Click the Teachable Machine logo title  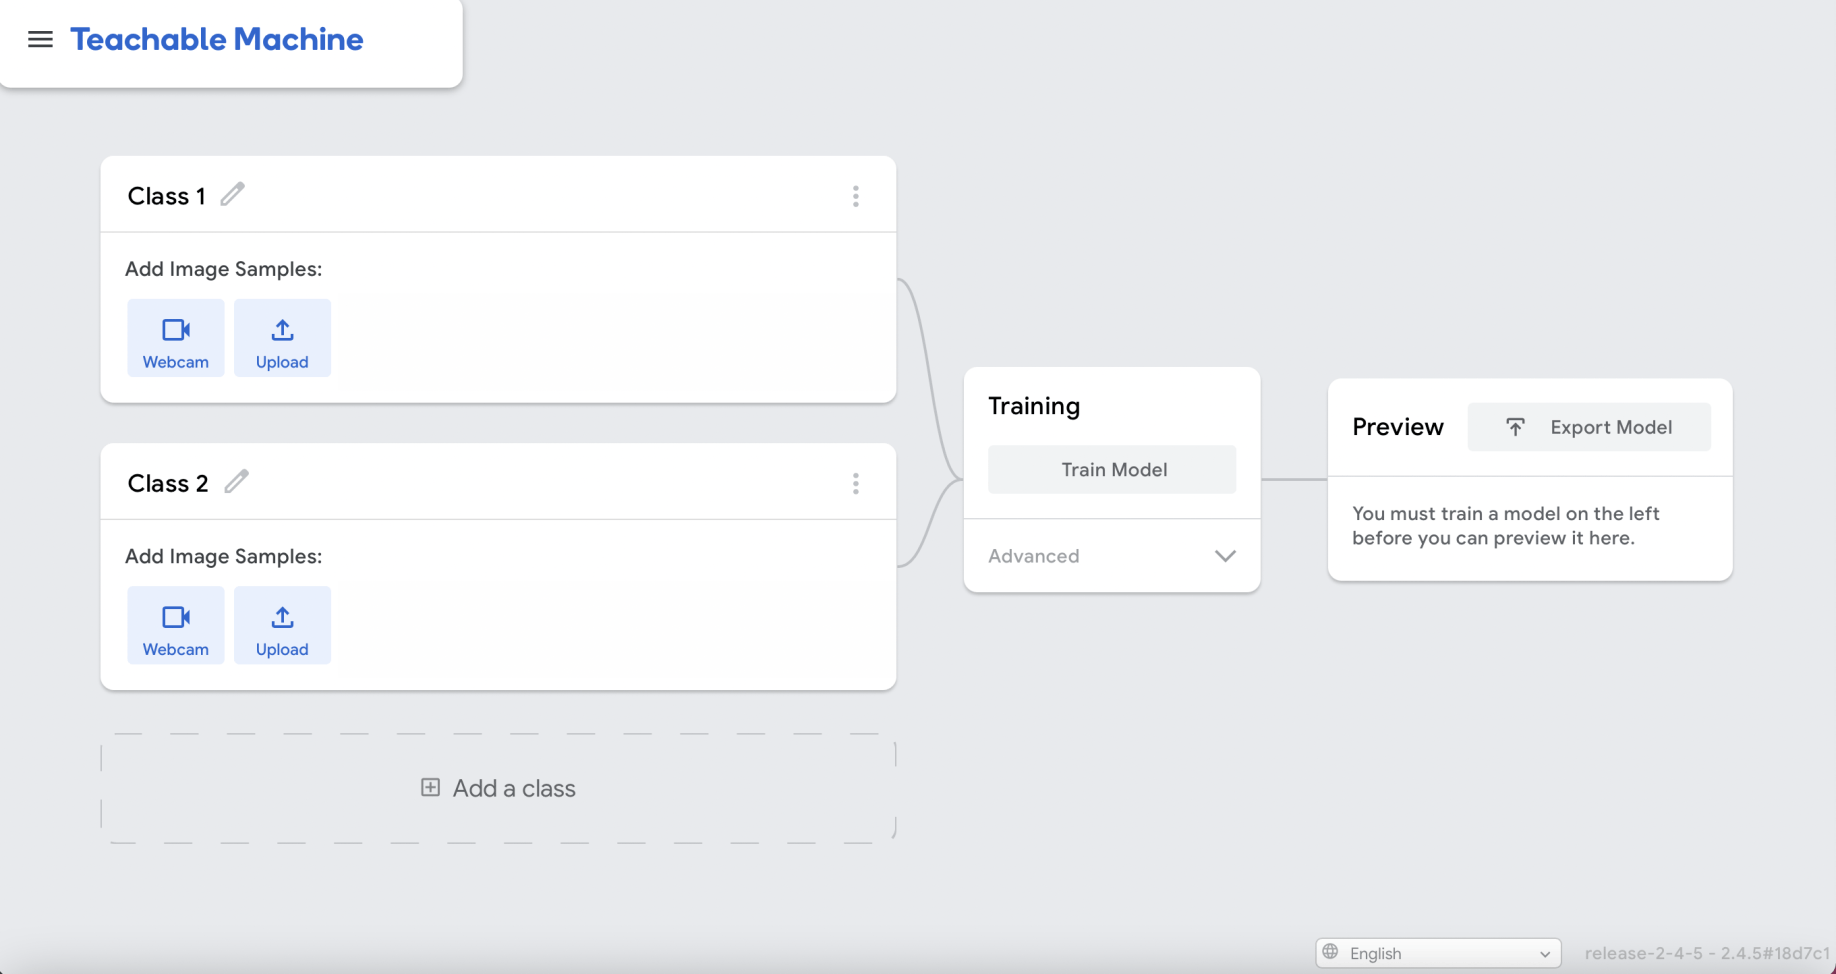tap(216, 40)
